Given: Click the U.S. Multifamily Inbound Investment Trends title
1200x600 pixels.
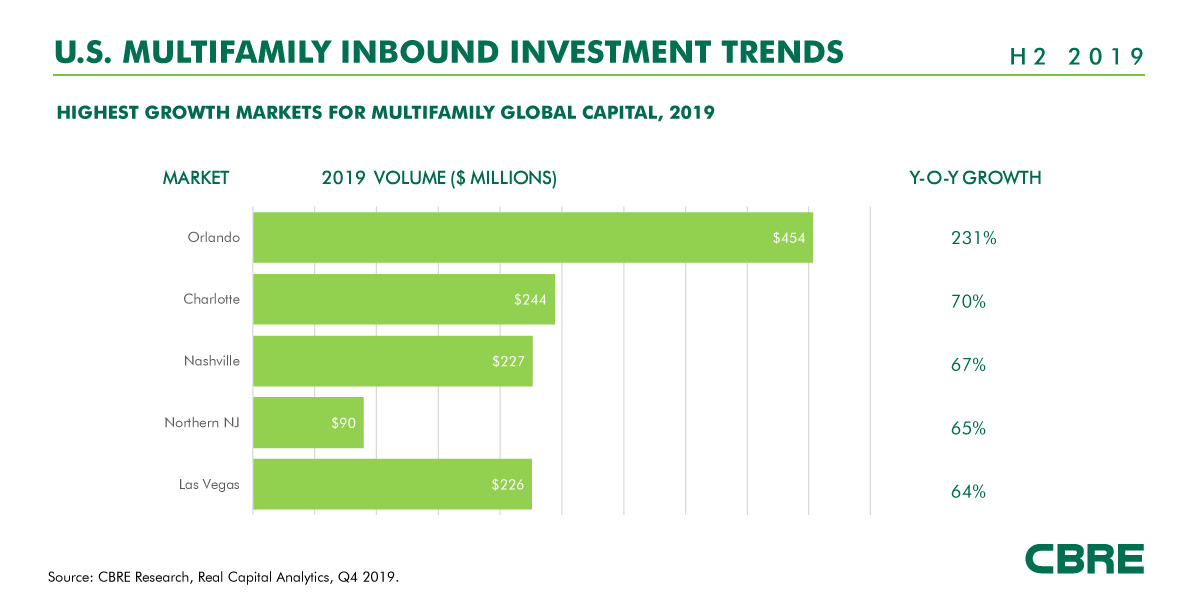Looking at the screenshot, I should pyautogui.click(x=449, y=50).
